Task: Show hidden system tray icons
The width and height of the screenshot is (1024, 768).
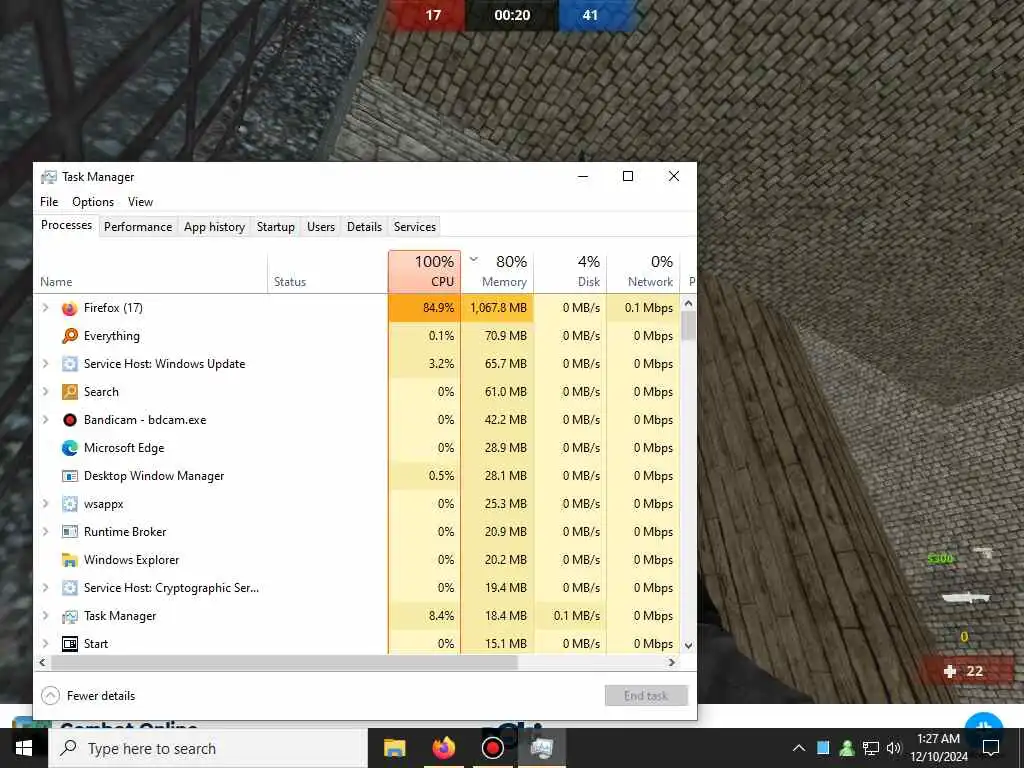Action: (799, 748)
